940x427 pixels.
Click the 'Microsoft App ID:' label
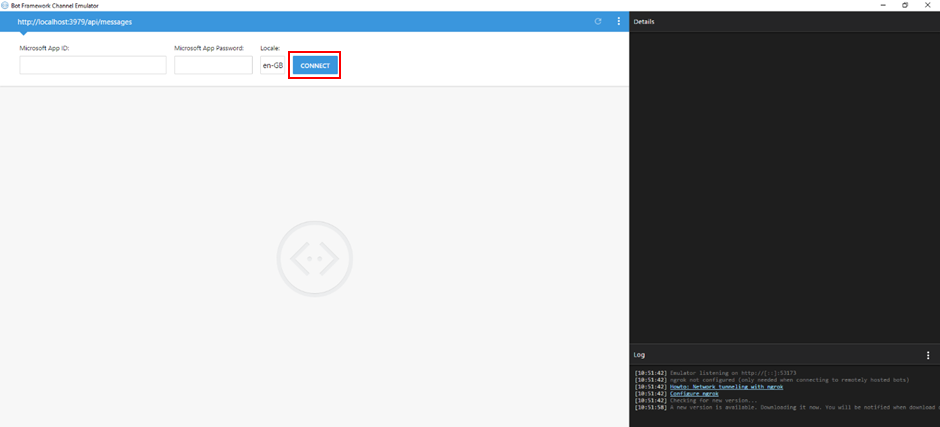pyautogui.click(x=45, y=48)
